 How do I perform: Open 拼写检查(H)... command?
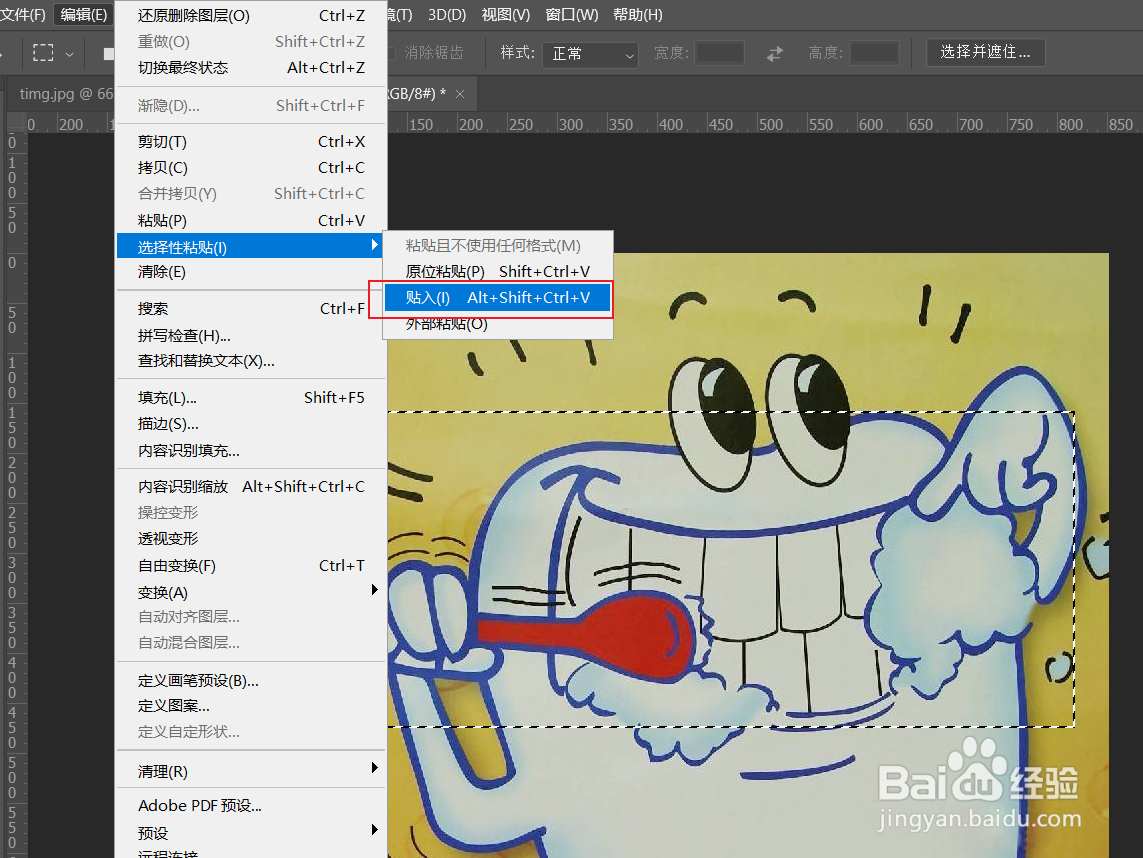(x=251, y=335)
